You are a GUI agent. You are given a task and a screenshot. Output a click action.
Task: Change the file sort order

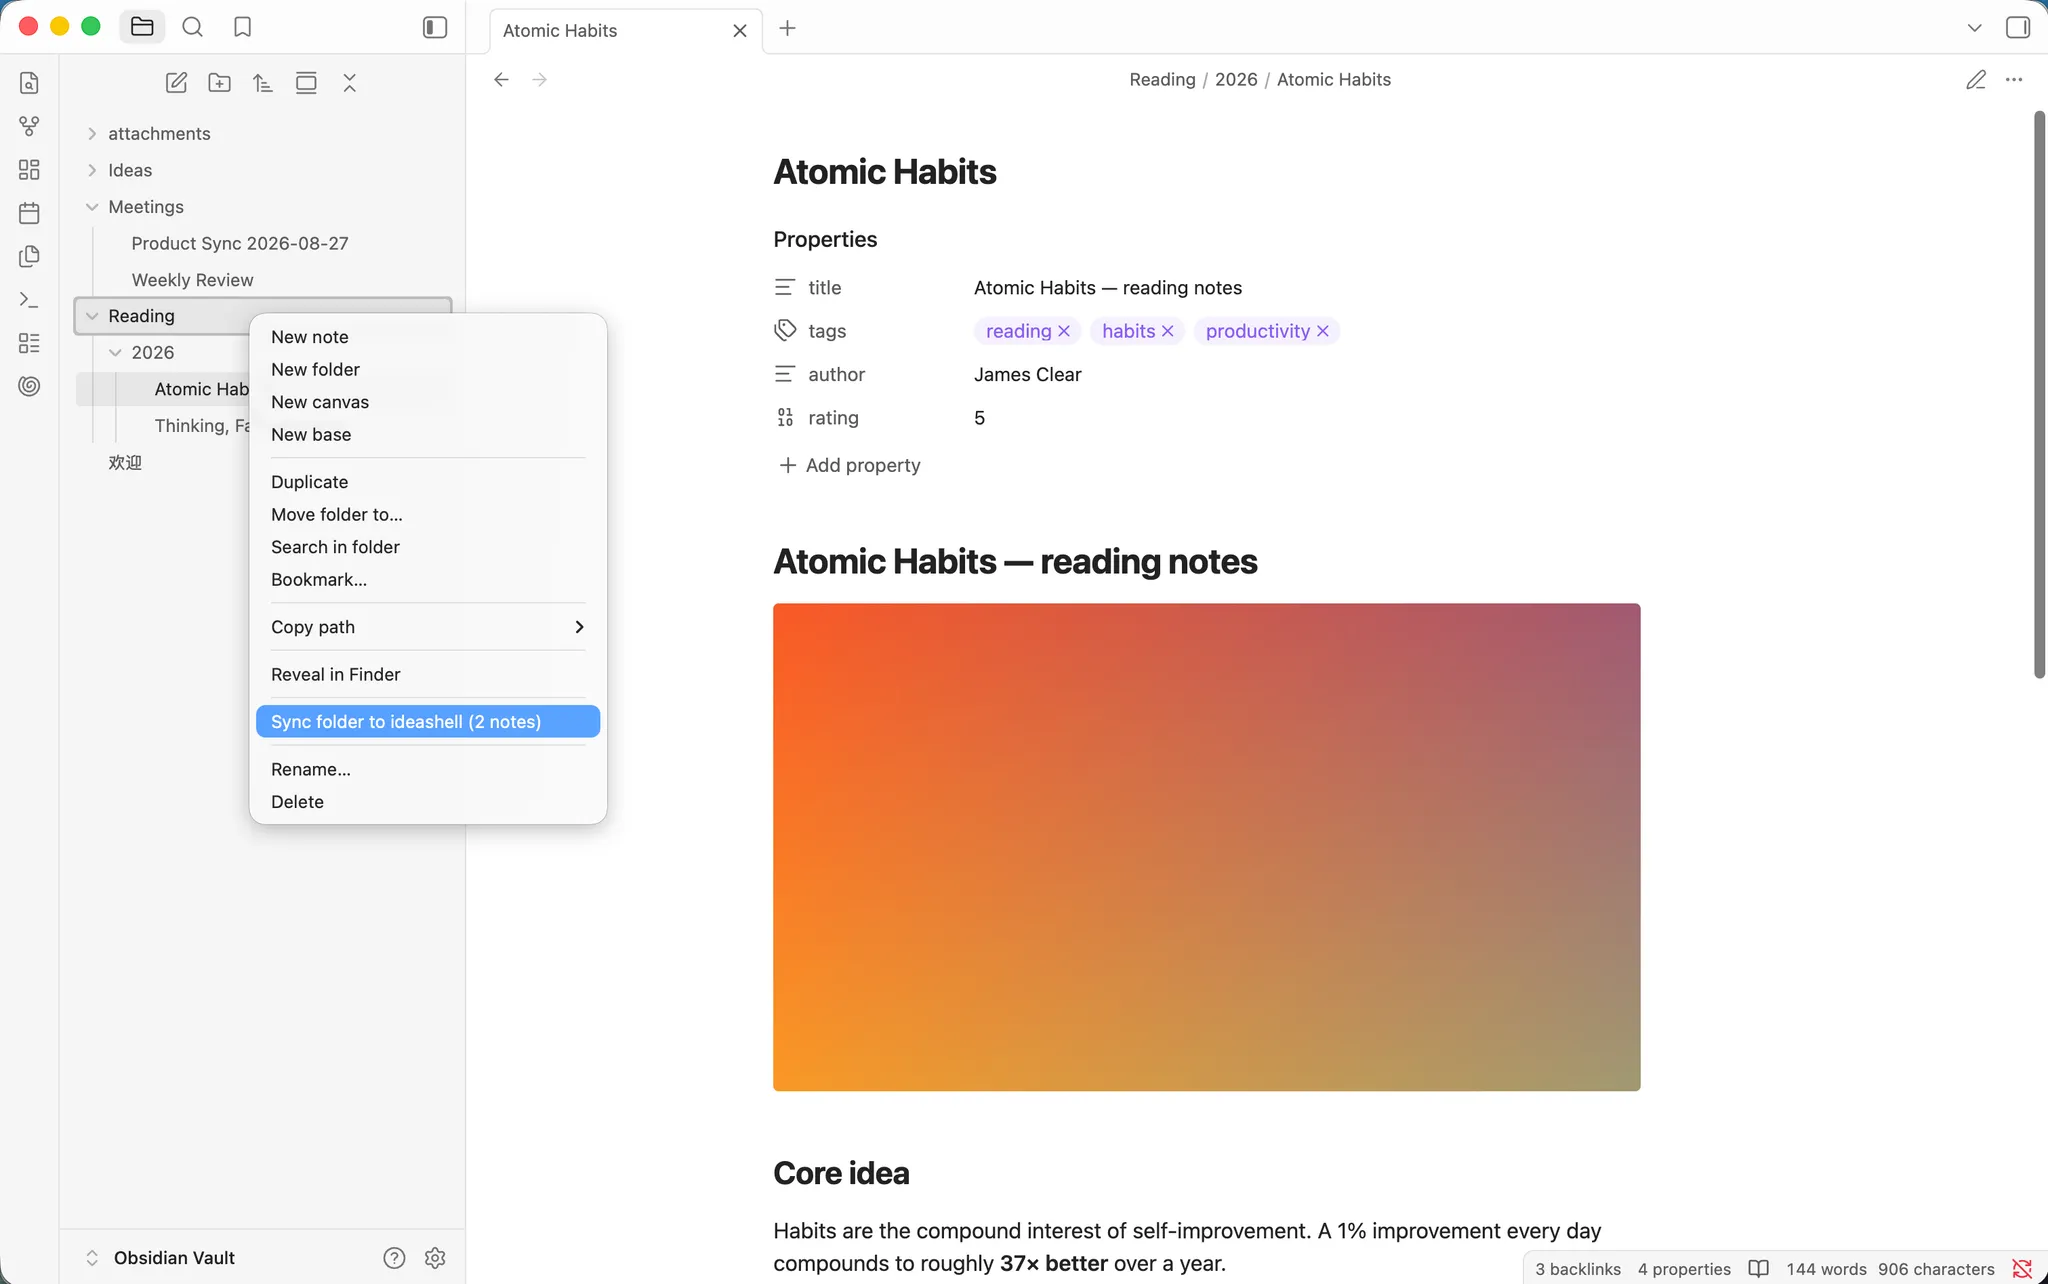coord(262,83)
